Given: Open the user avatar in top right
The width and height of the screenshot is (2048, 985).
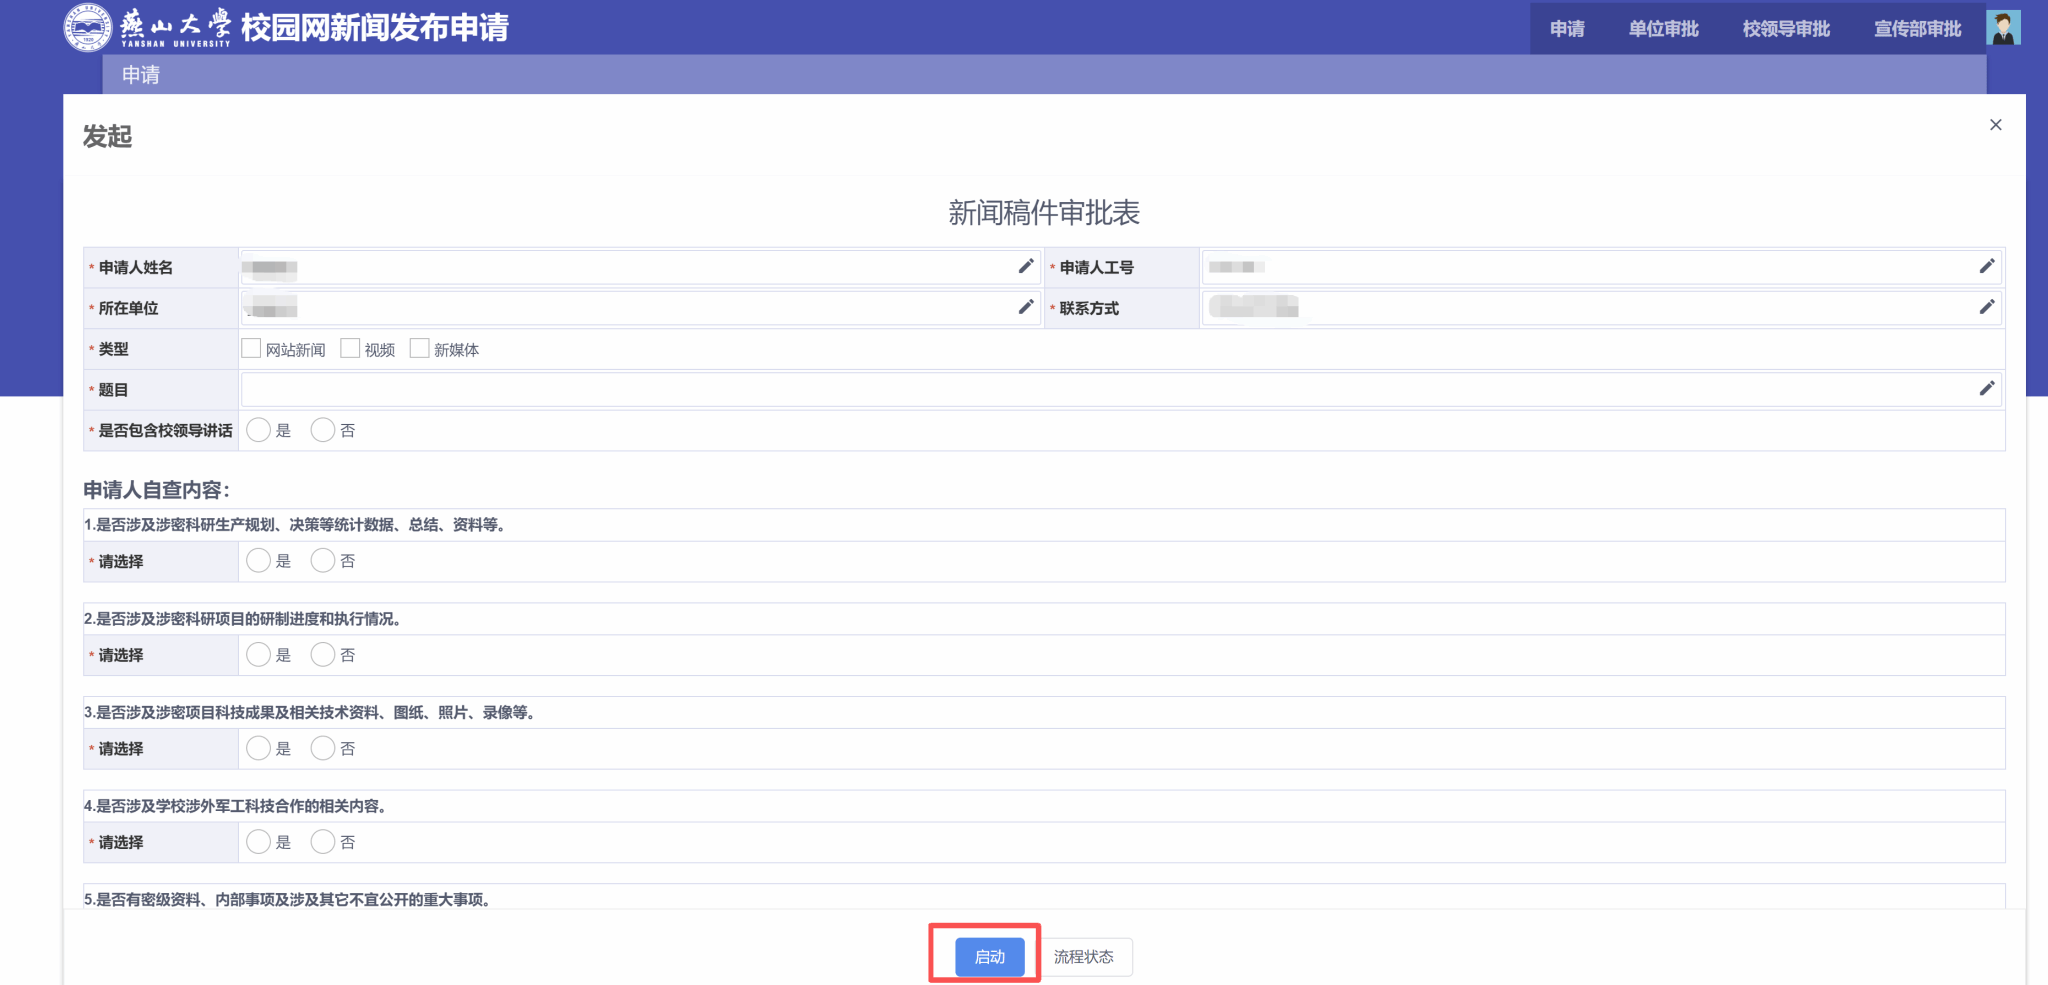Looking at the screenshot, I should [2003, 28].
